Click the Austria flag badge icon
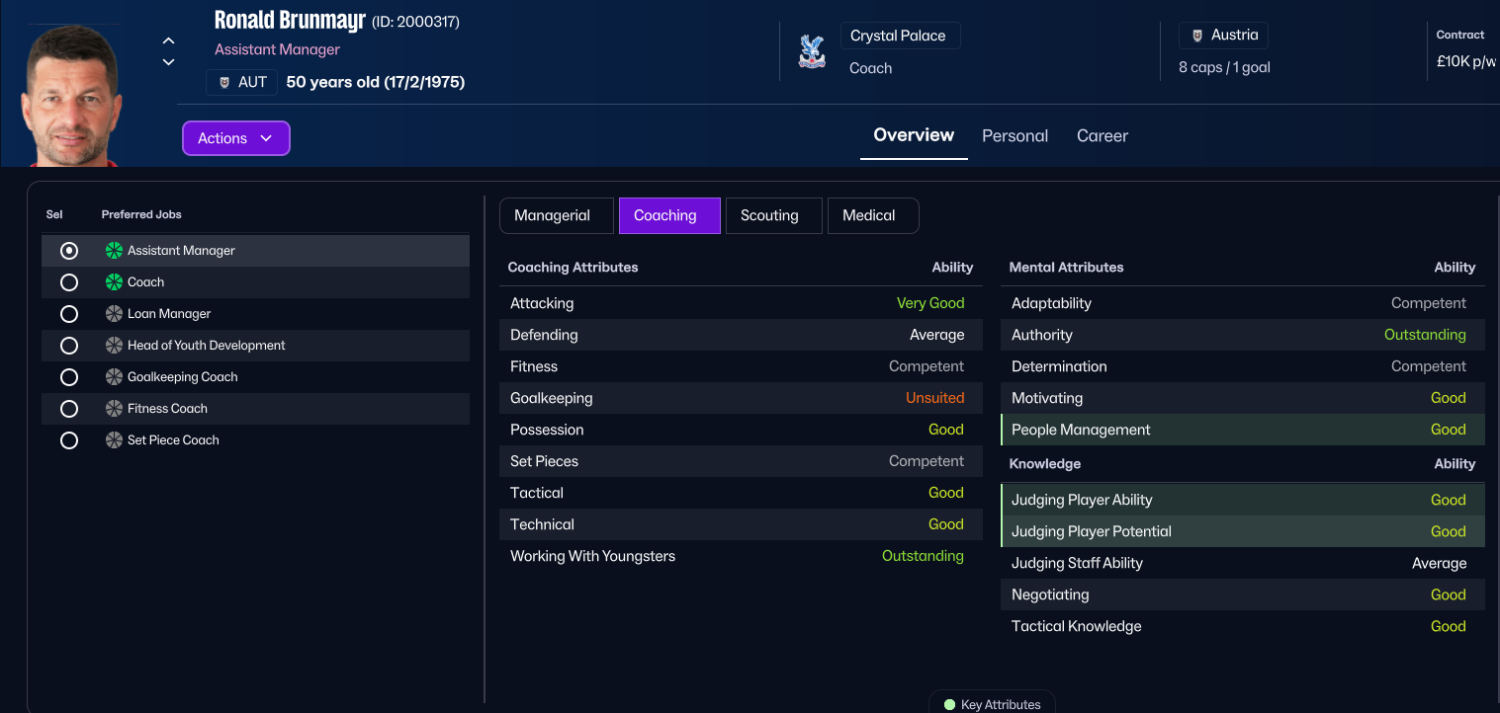 click(x=1197, y=36)
